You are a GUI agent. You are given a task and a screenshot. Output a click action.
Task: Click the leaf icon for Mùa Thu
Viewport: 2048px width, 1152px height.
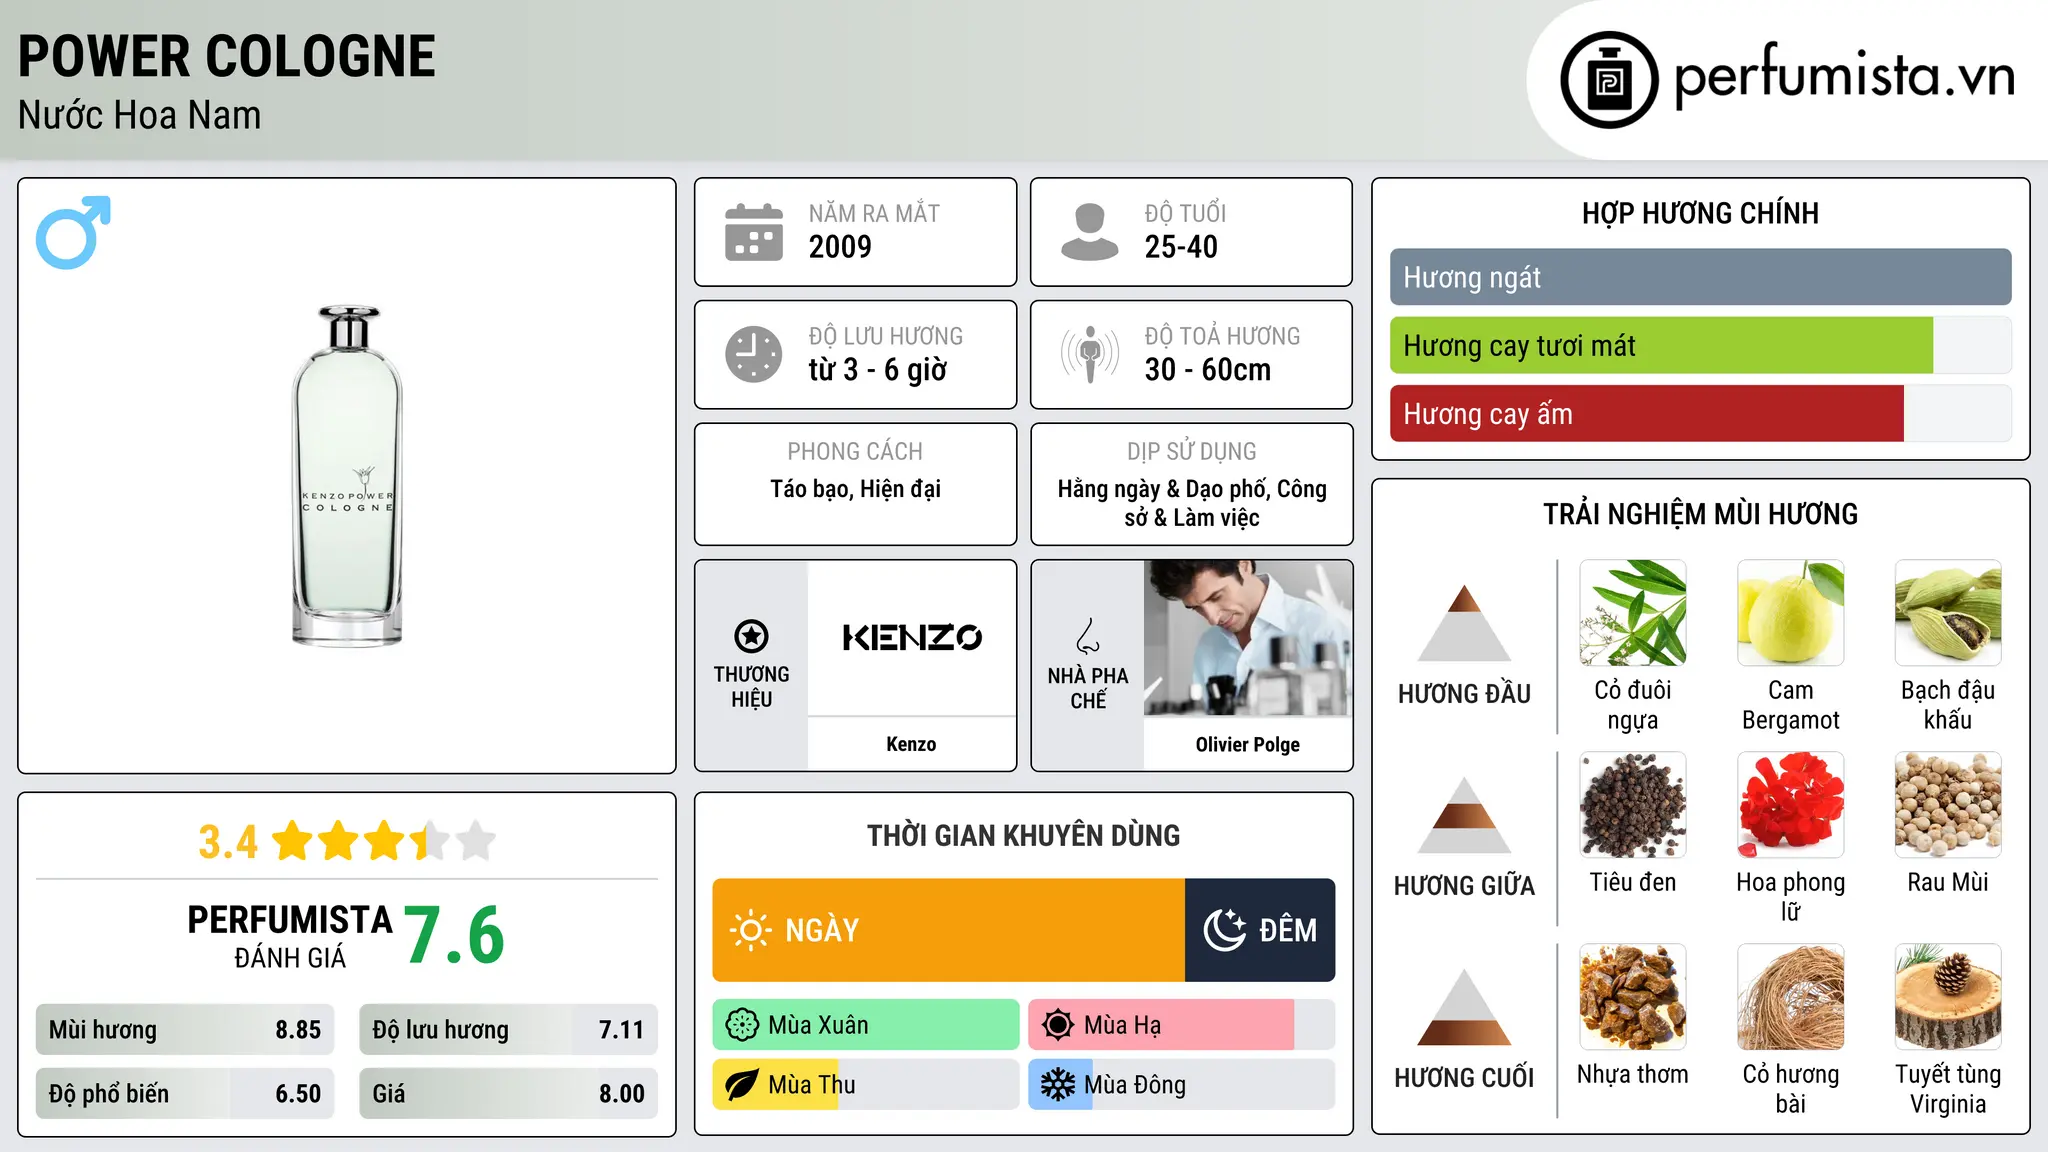tap(742, 1085)
